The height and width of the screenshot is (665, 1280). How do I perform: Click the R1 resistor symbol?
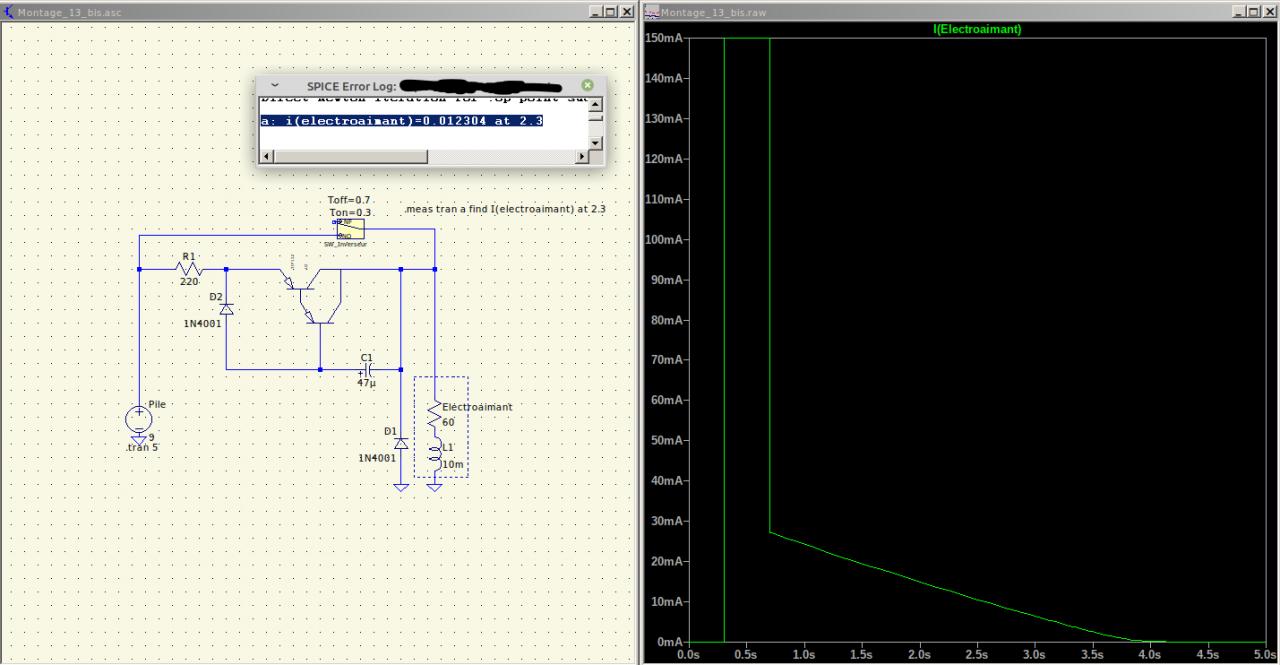(x=188, y=268)
